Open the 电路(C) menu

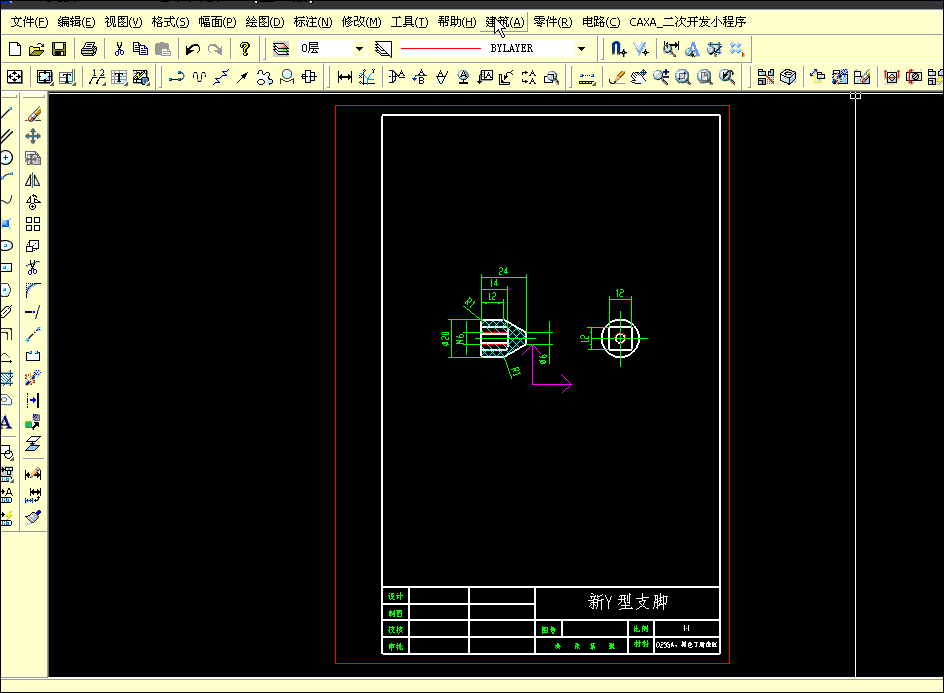[601, 22]
